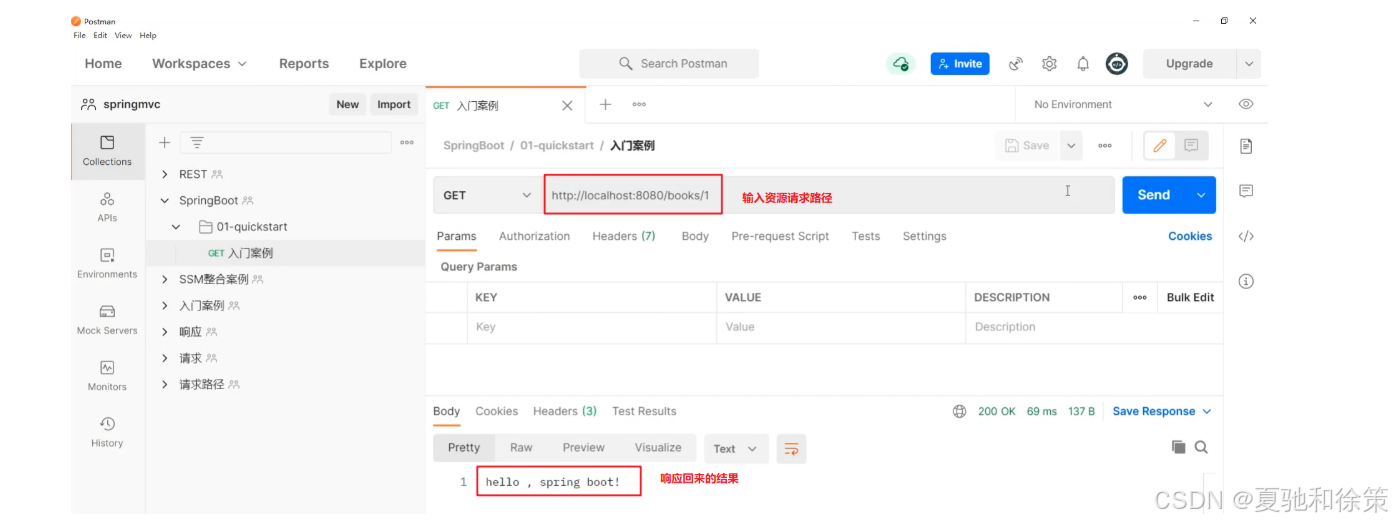Toggle word wrap in response body
The width and height of the screenshot is (1392, 523).
tap(791, 448)
